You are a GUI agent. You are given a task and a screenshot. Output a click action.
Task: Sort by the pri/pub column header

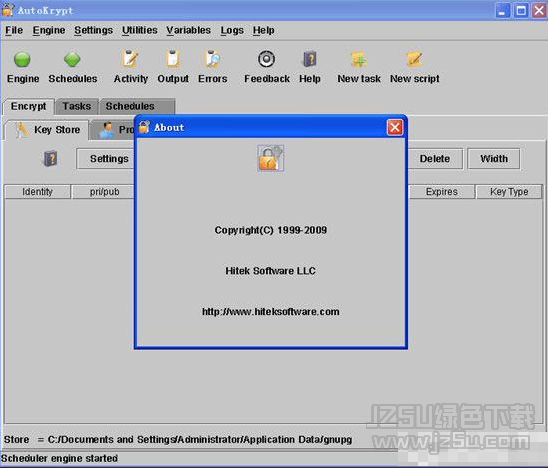click(x=103, y=192)
